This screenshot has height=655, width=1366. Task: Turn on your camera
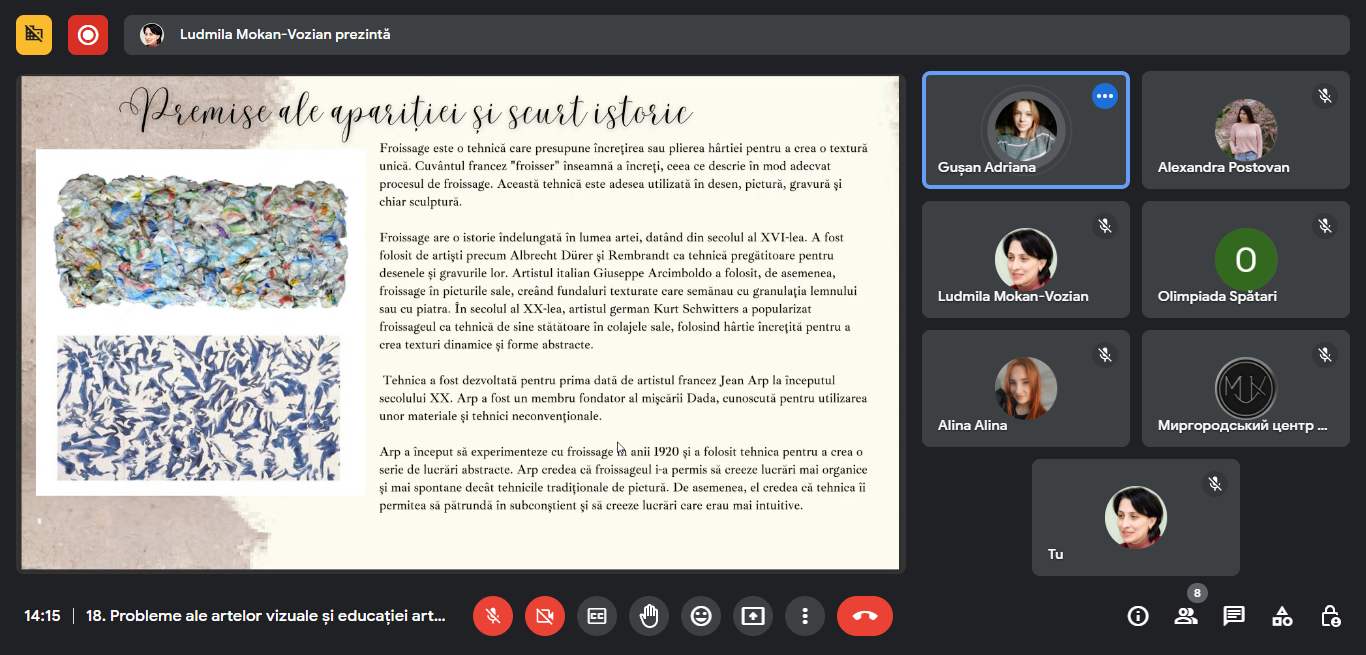[545, 616]
